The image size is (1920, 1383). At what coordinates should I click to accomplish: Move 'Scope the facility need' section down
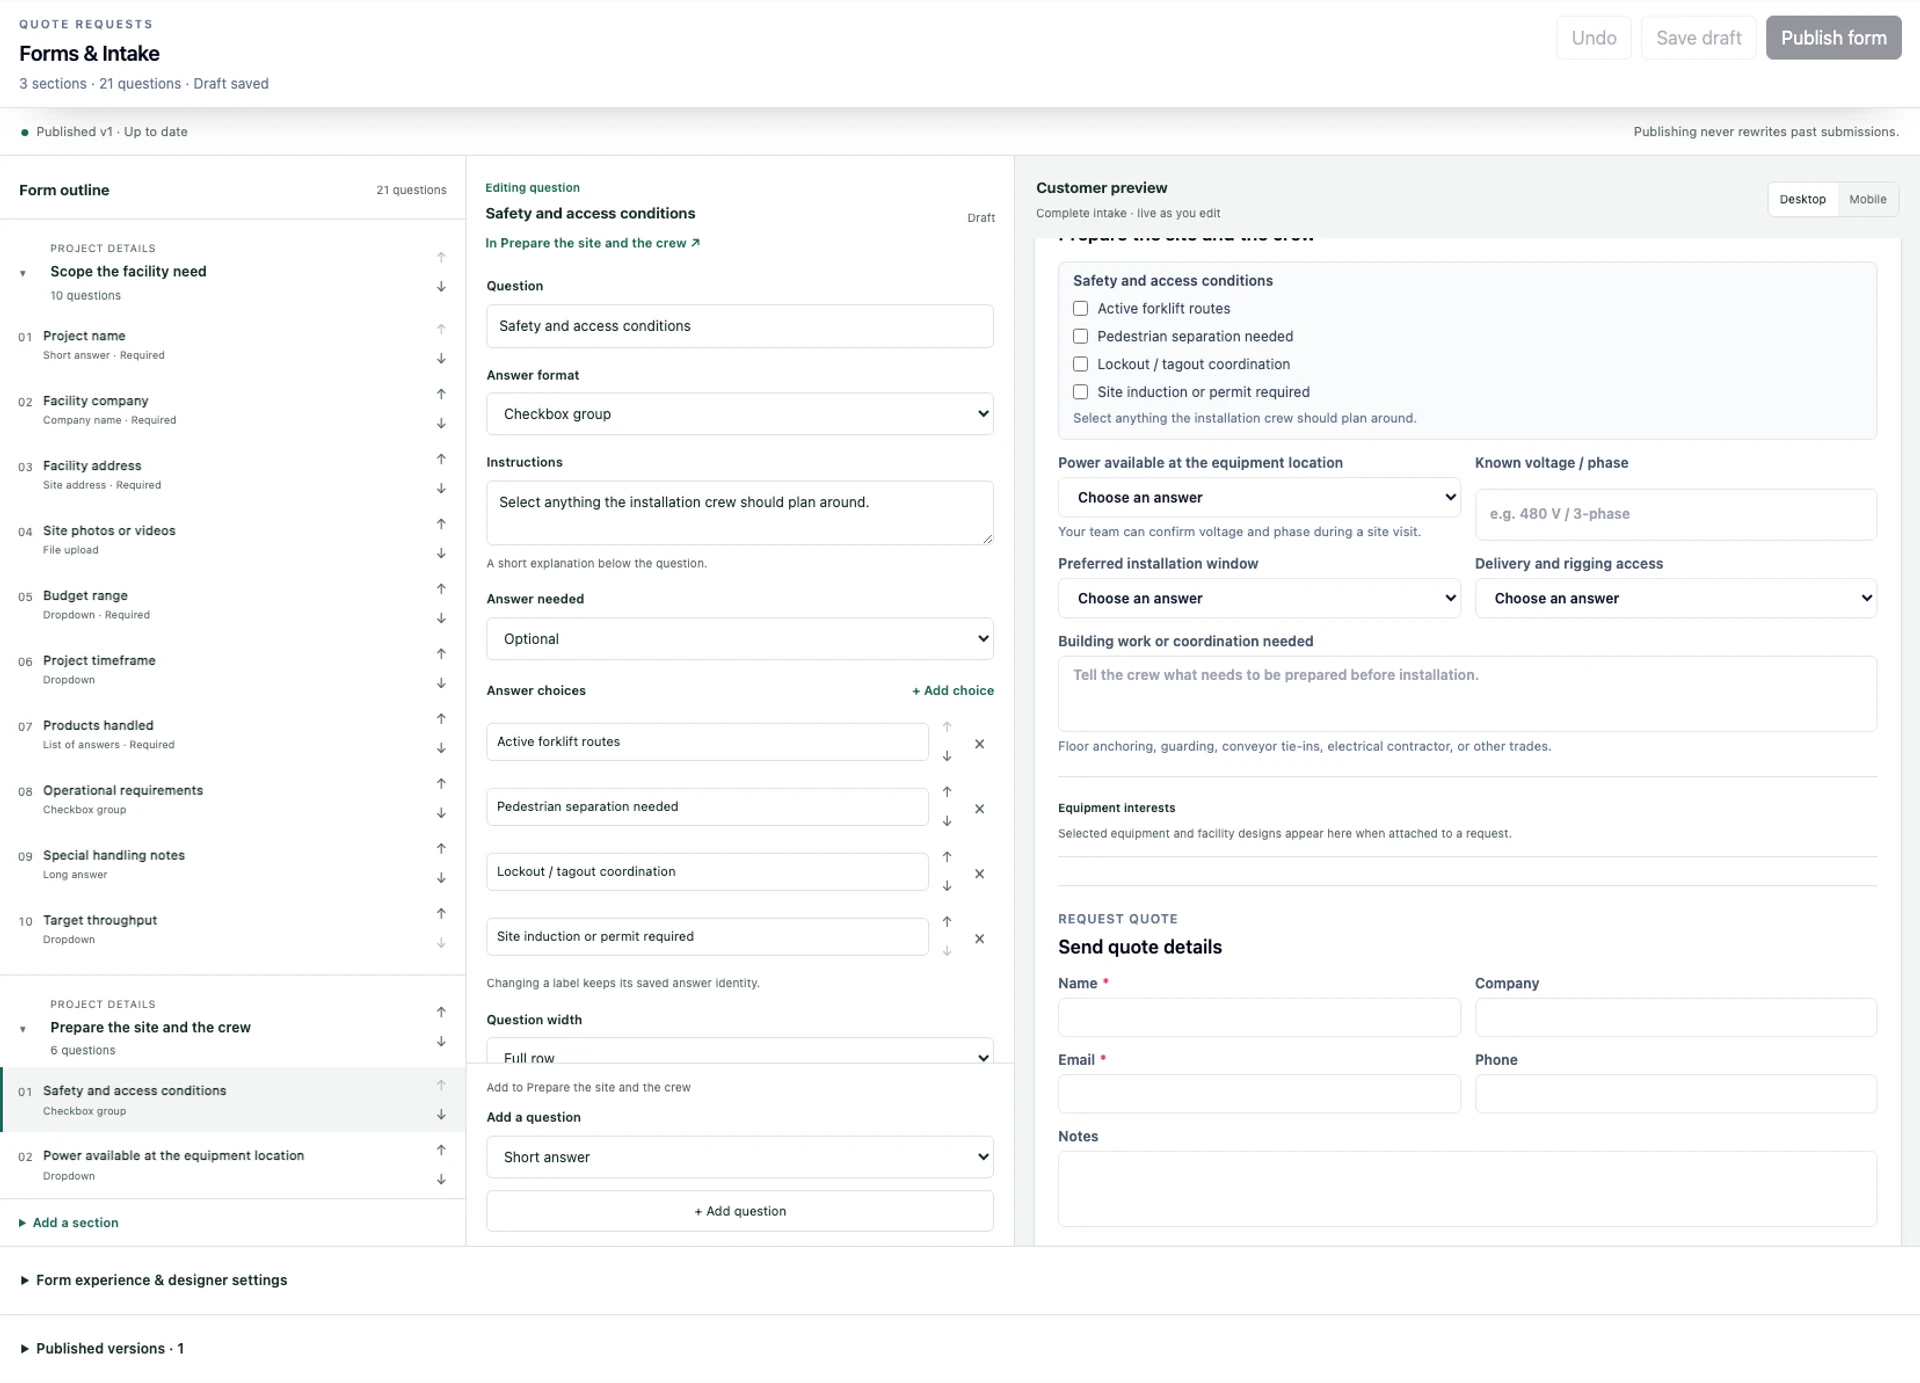coord(441,287)
